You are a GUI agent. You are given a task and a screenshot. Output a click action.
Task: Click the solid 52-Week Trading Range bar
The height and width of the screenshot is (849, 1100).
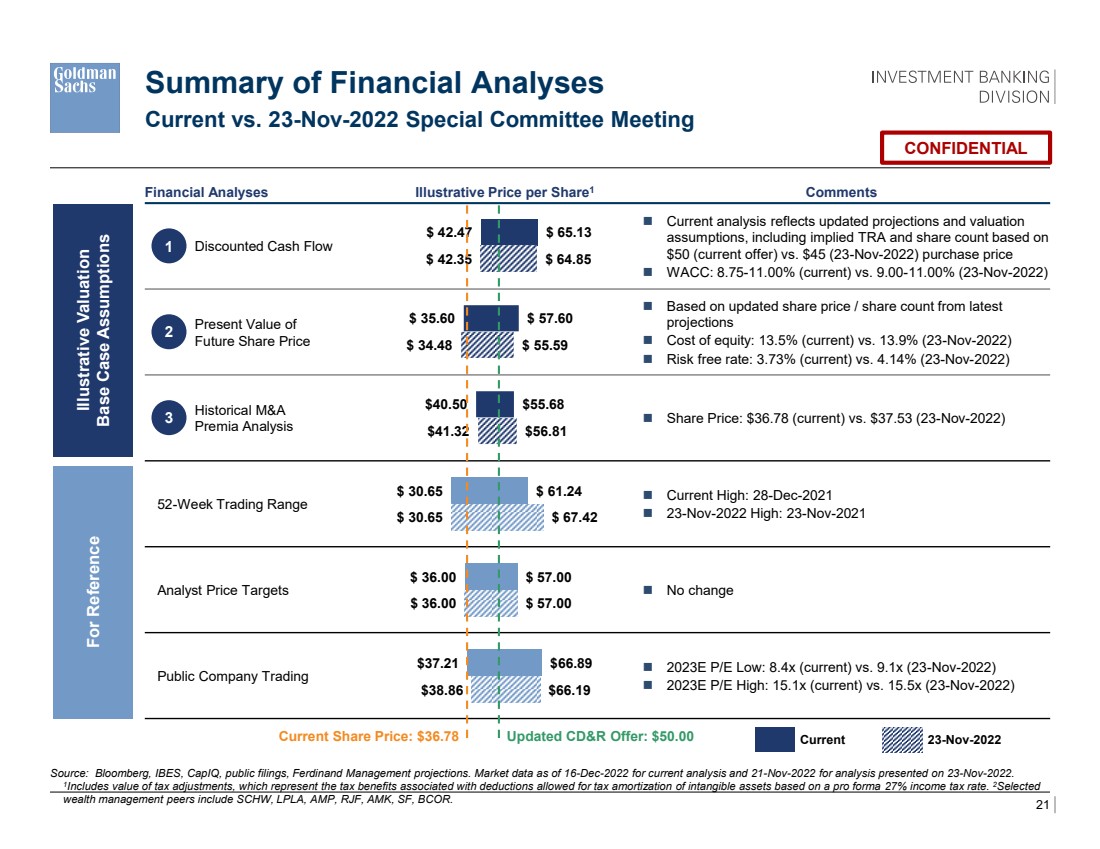click(489, 490)
